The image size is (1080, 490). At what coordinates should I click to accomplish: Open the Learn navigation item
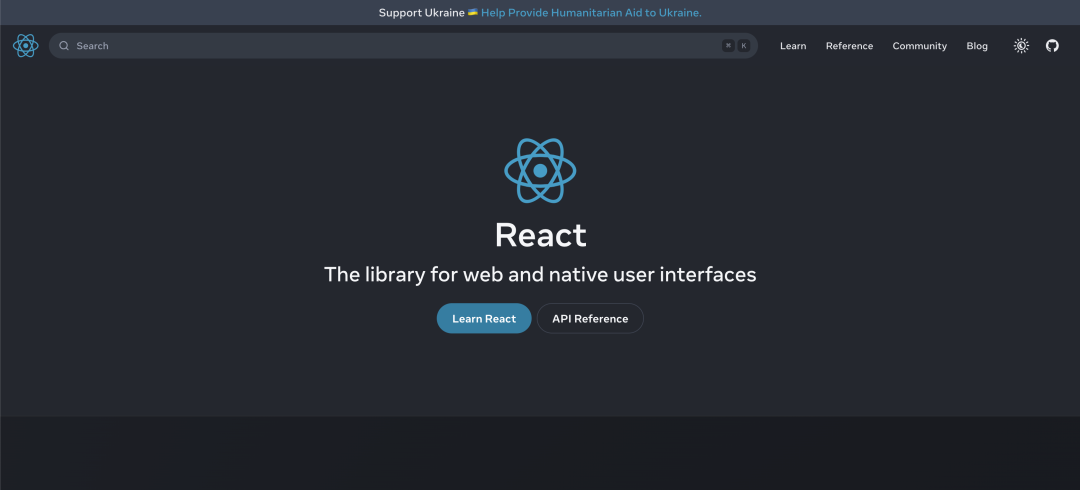(x=793, y=45)
